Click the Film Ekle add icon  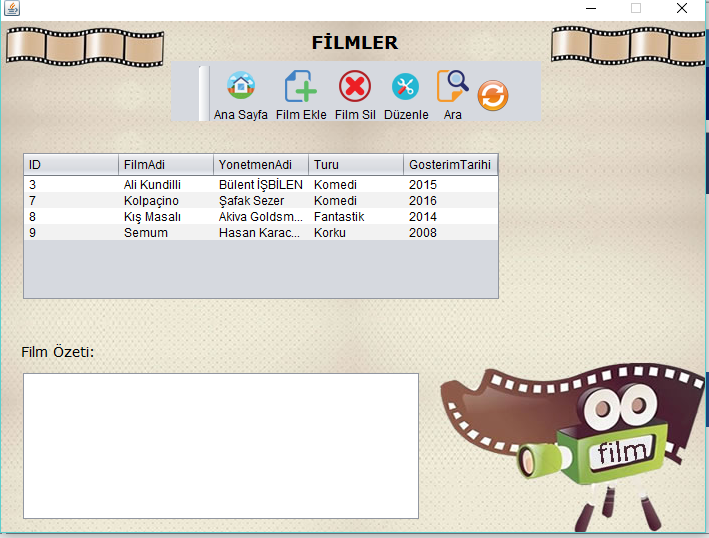point(300,87)
